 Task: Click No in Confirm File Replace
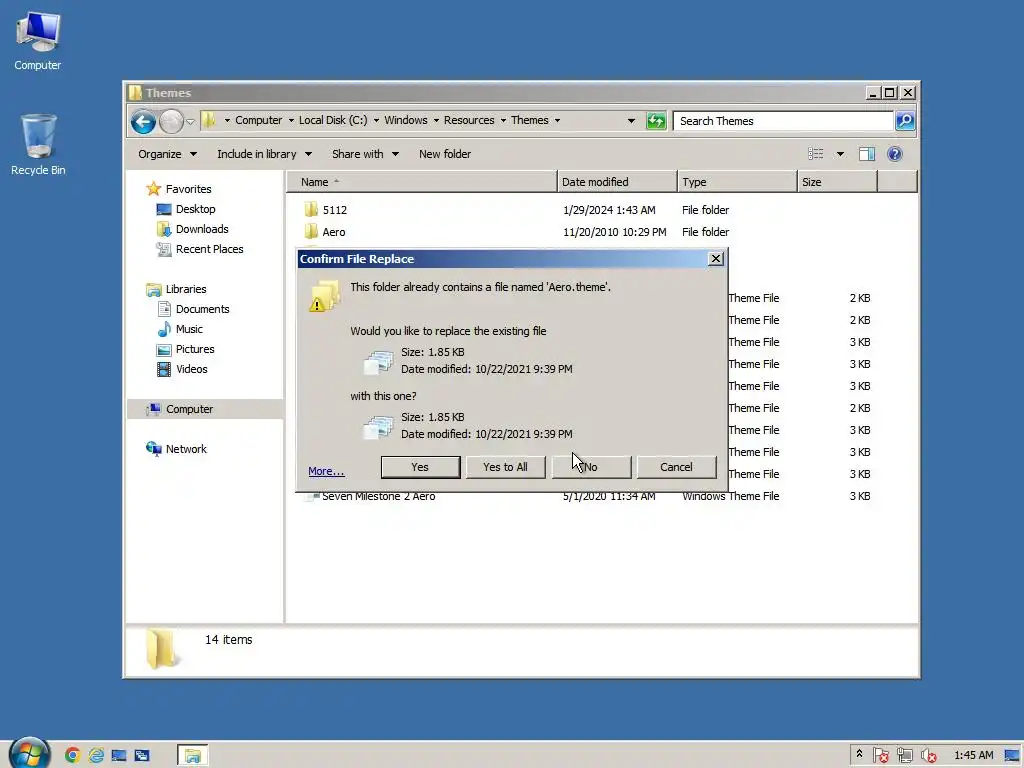tap(591, 467)
